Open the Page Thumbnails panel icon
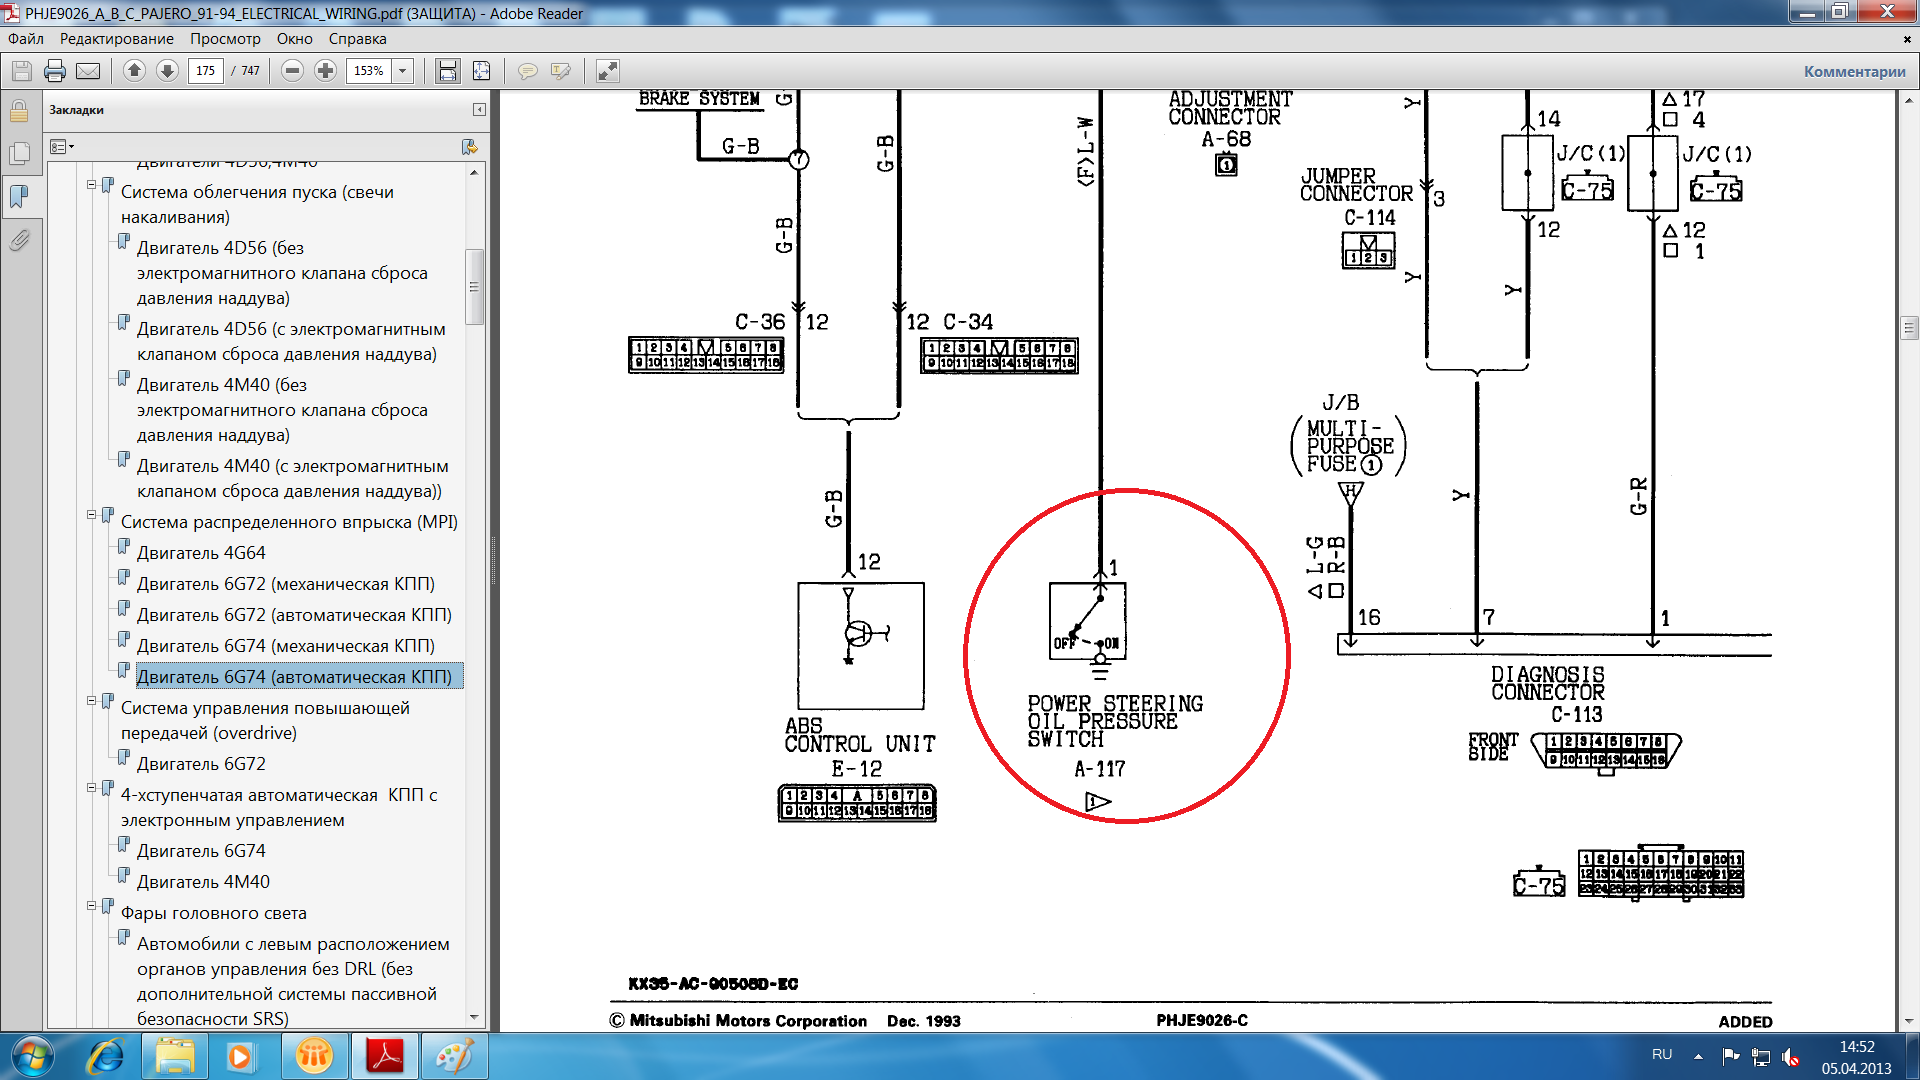The image size is (1920, 1080). (x=19, y=153)
